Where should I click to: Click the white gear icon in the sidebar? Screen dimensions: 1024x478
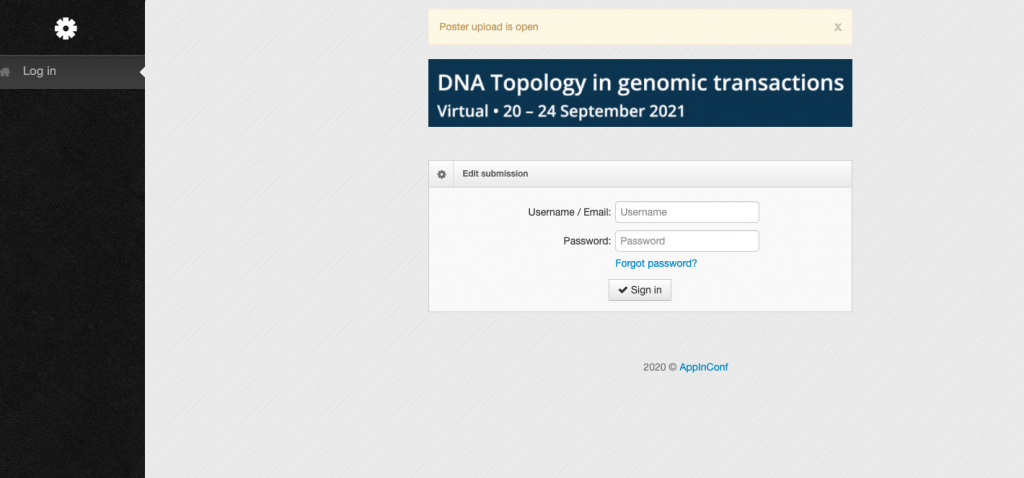[x=65, y=28]
